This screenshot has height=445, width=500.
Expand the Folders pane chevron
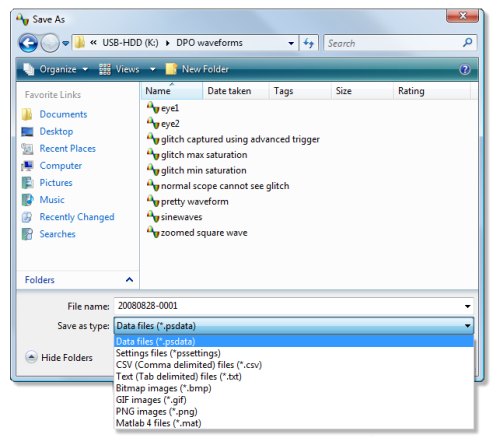coord(129,280)
